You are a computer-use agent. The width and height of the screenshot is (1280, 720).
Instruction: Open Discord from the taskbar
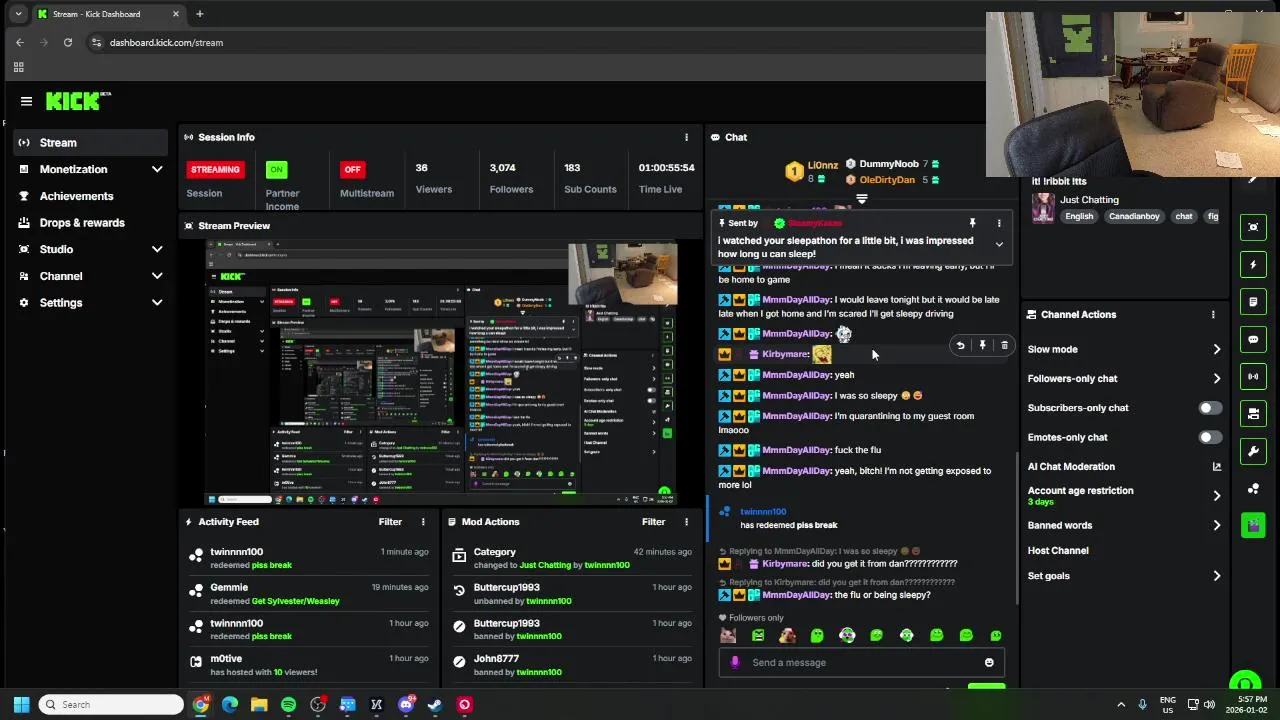tap(406, 705)
